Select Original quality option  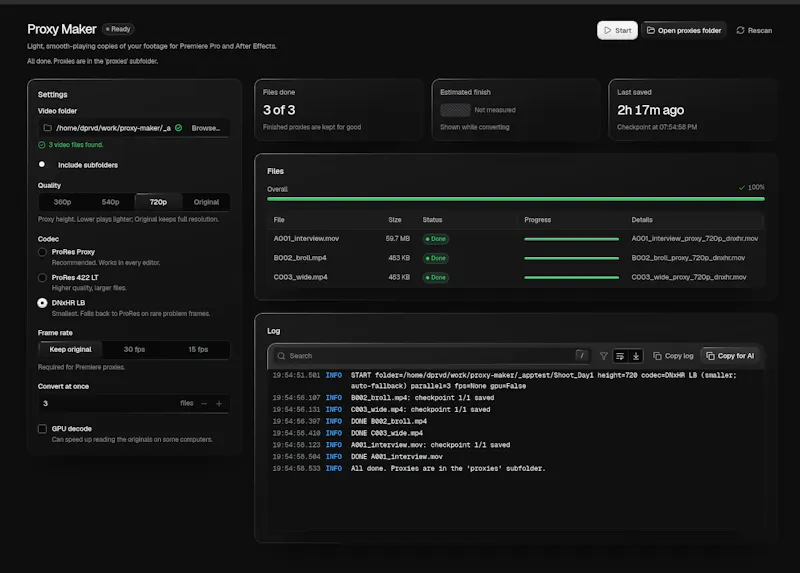[x=206, y=202]
